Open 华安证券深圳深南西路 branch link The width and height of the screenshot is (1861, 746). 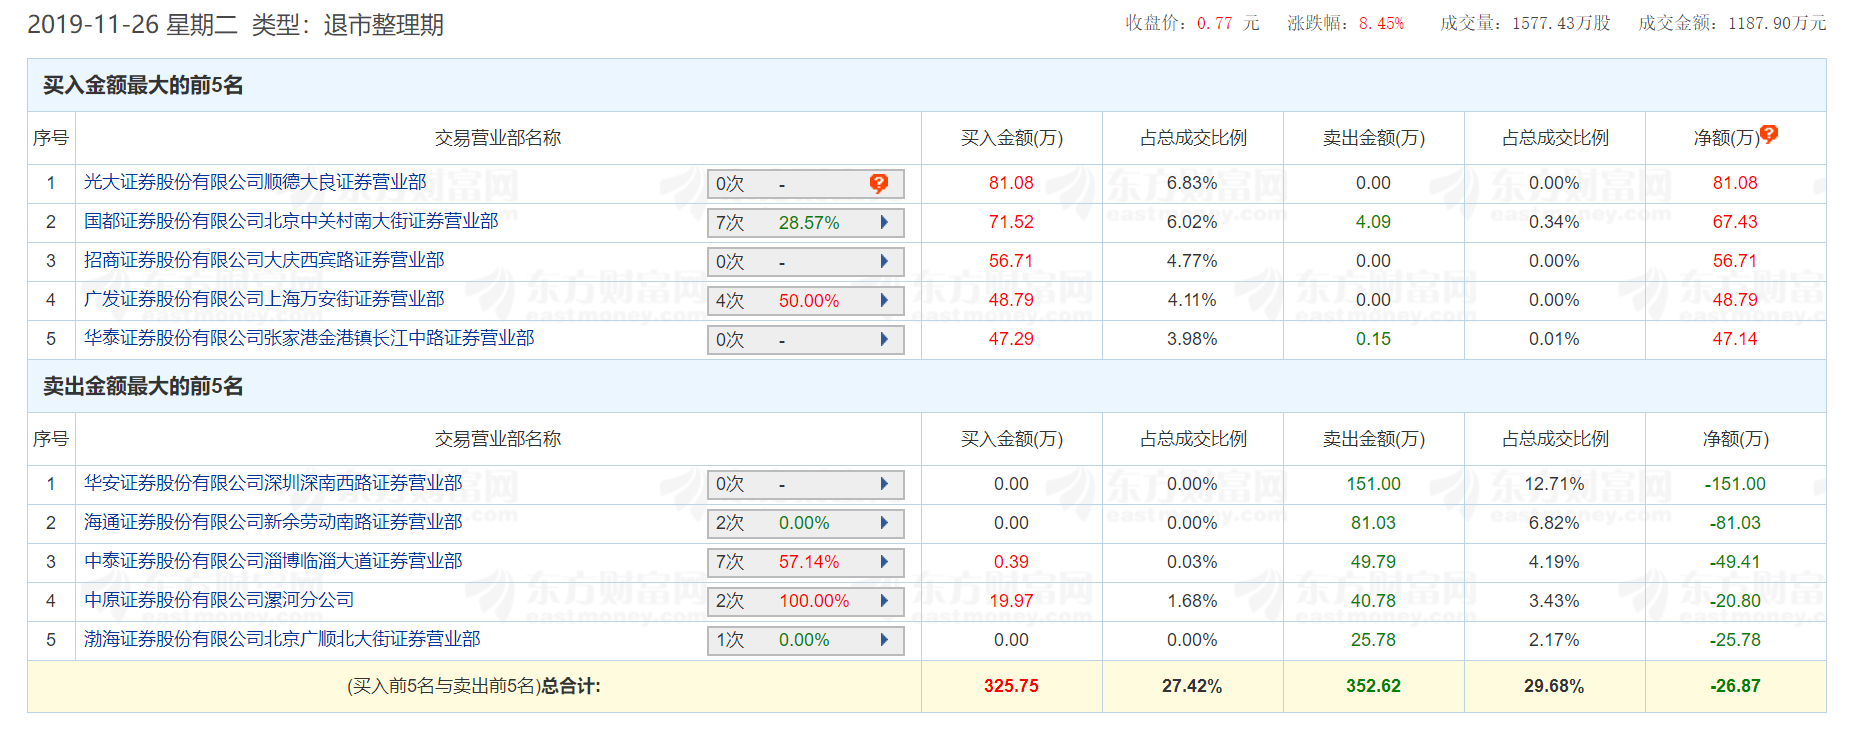[273, 483]
